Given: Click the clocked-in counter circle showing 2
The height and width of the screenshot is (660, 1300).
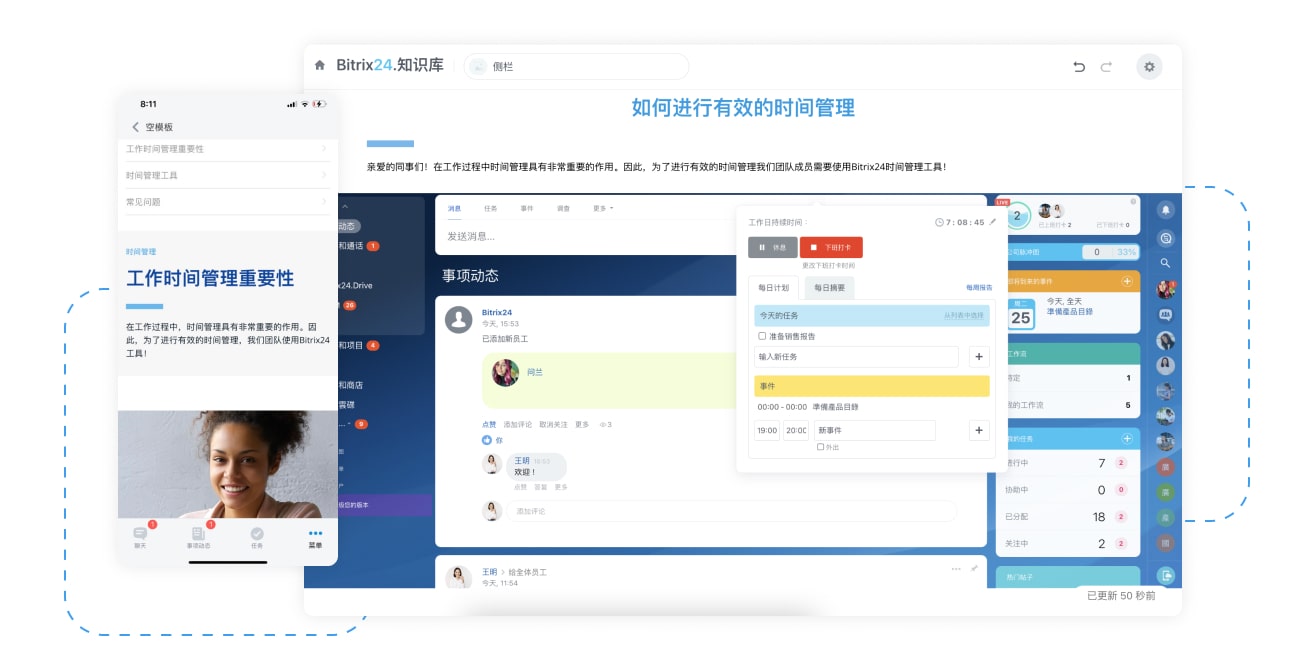Looking at the screenshot, I should tap(1017, 215).
